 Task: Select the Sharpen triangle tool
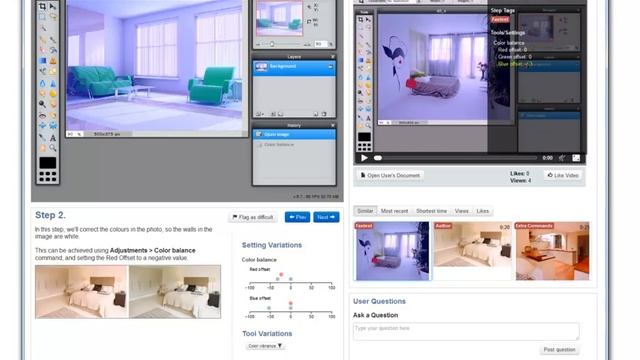53,83
